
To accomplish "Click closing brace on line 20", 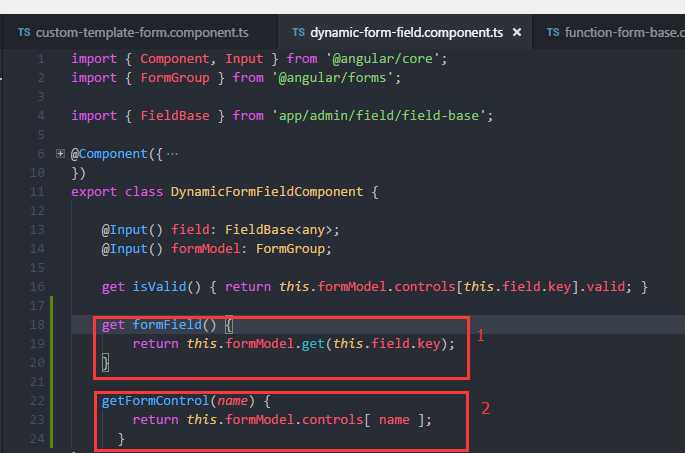I will [x=105, y=363].
